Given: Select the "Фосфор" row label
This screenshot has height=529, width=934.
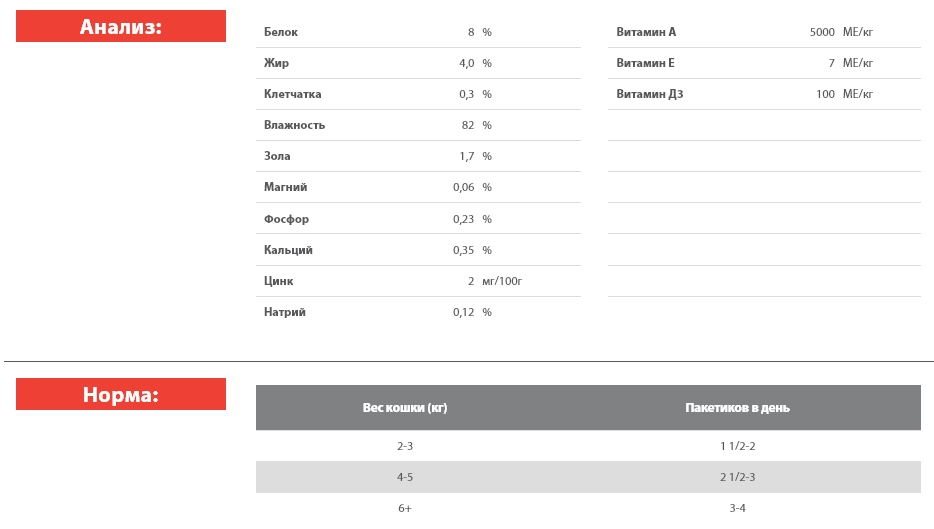Looking at the screenshot, I should pos(286,219).
